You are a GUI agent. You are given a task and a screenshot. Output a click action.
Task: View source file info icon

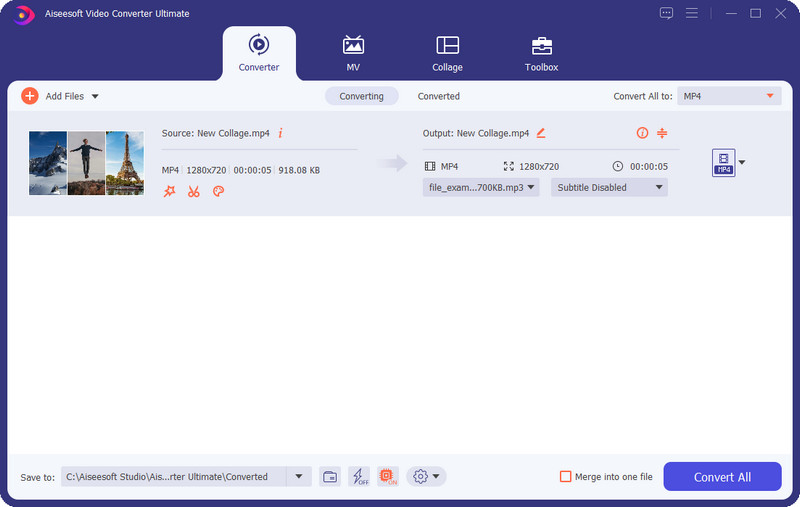pyautogui.click(x=281, y=133)
